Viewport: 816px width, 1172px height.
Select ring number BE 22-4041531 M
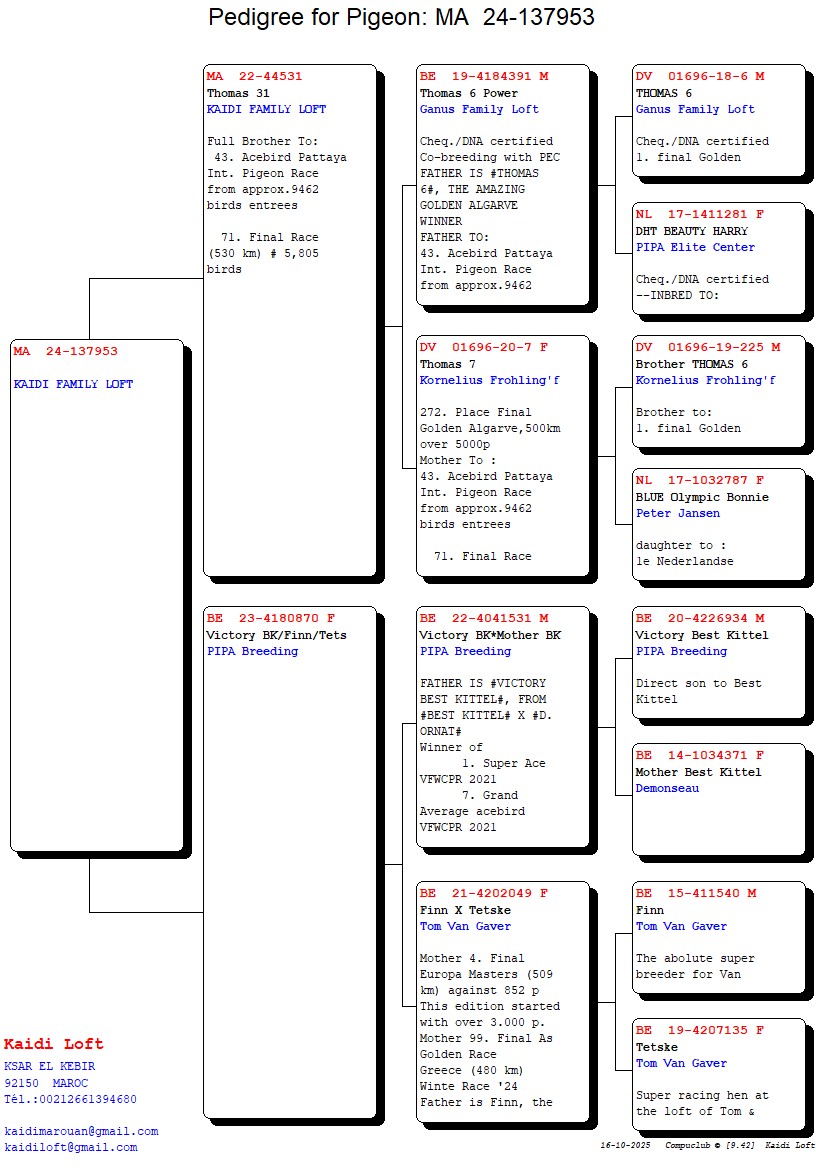[x=484, y=618]
